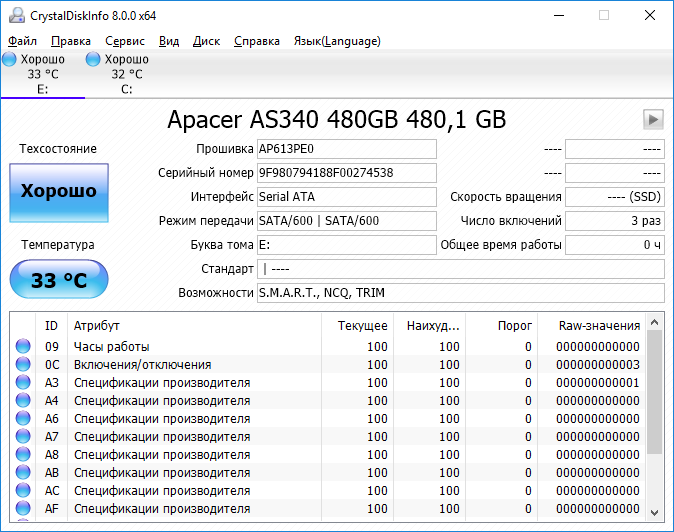Select disk E: tab at 33 °C
This screenshot has height=532, width=674.
[x=43, y=74]
